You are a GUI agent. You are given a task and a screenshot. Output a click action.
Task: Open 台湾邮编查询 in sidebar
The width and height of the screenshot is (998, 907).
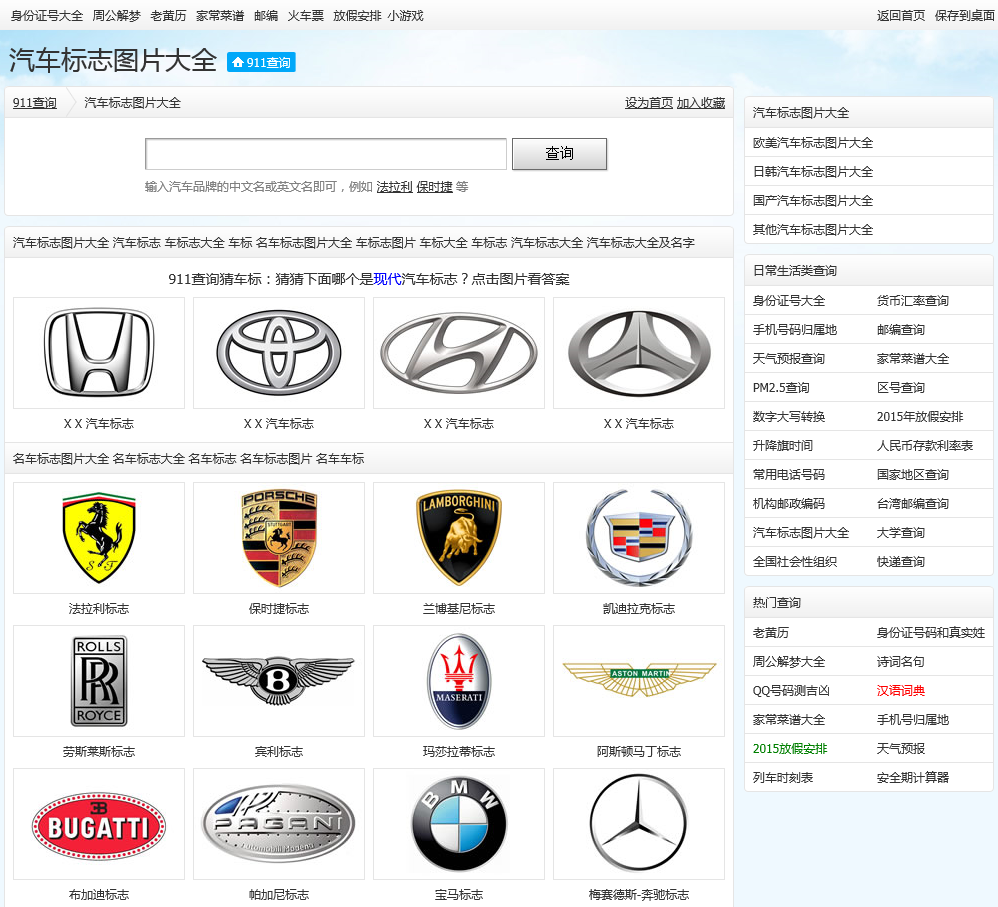point(913,503)
